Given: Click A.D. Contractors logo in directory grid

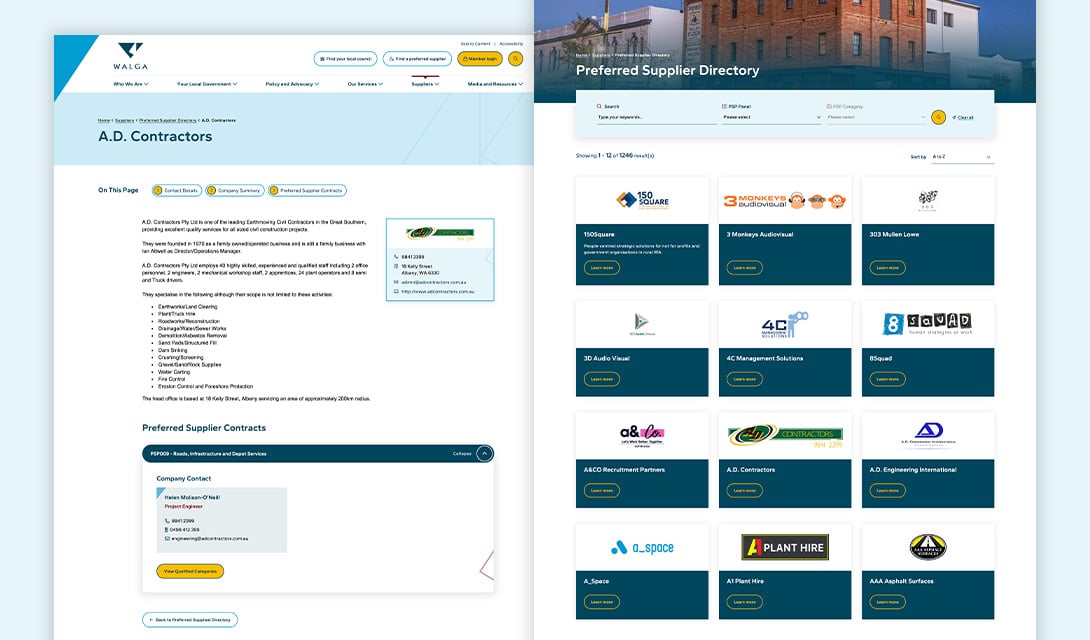Looking at the screenshot, I should [785, 436].
